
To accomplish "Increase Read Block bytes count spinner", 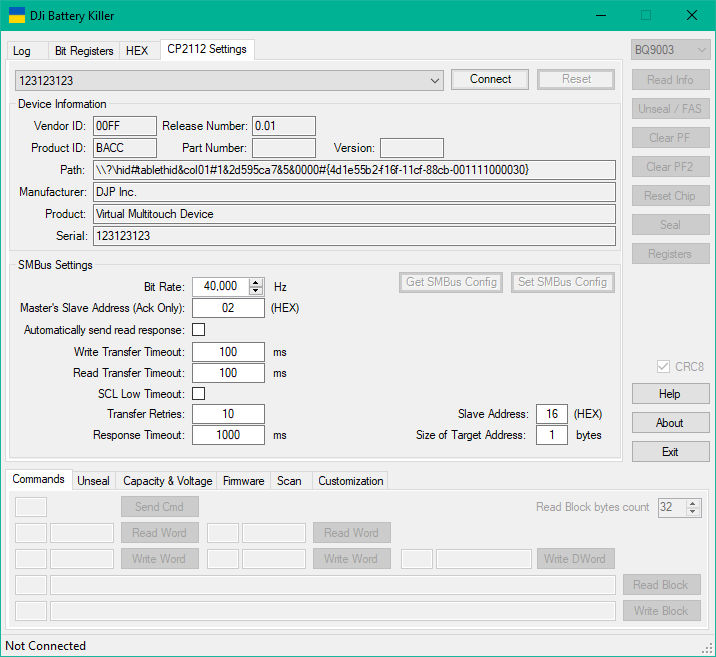I will point(692,503).
